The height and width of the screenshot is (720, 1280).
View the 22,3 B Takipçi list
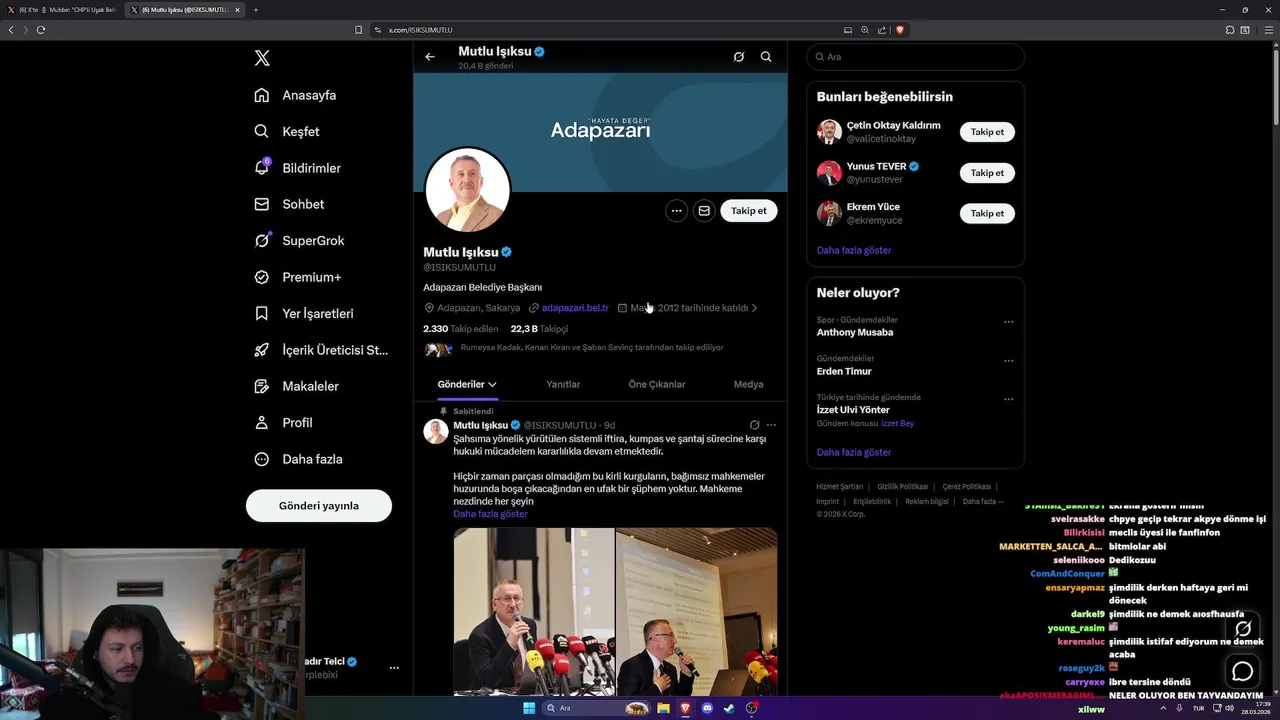pos(539,329)
